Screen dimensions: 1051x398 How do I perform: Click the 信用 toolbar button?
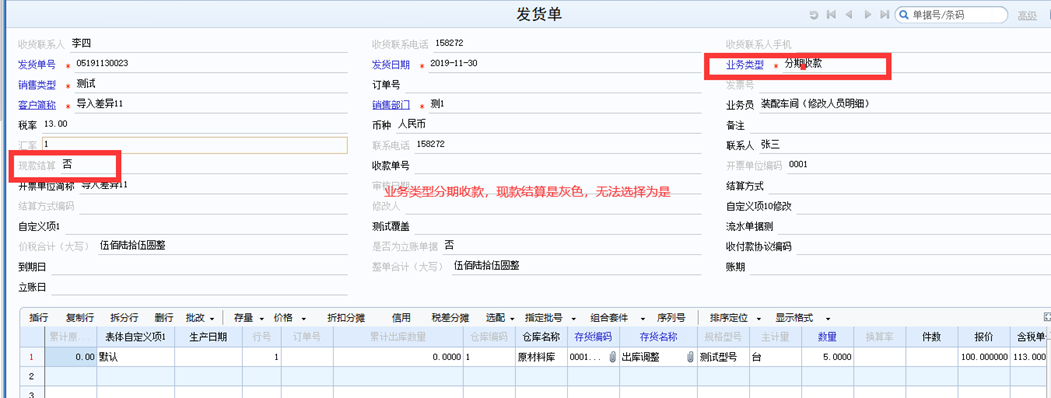coord(400,318)
